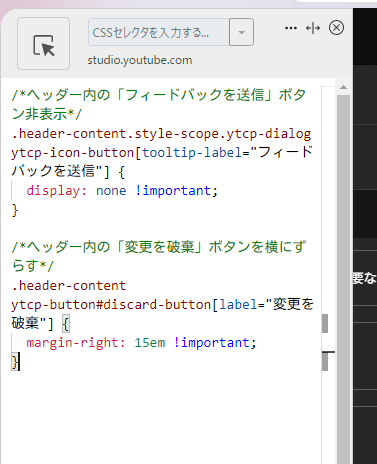Click the フィードバックを送信 ボタン非表示 comment
This screenshot has height=464, width=377.
[159, 104]
